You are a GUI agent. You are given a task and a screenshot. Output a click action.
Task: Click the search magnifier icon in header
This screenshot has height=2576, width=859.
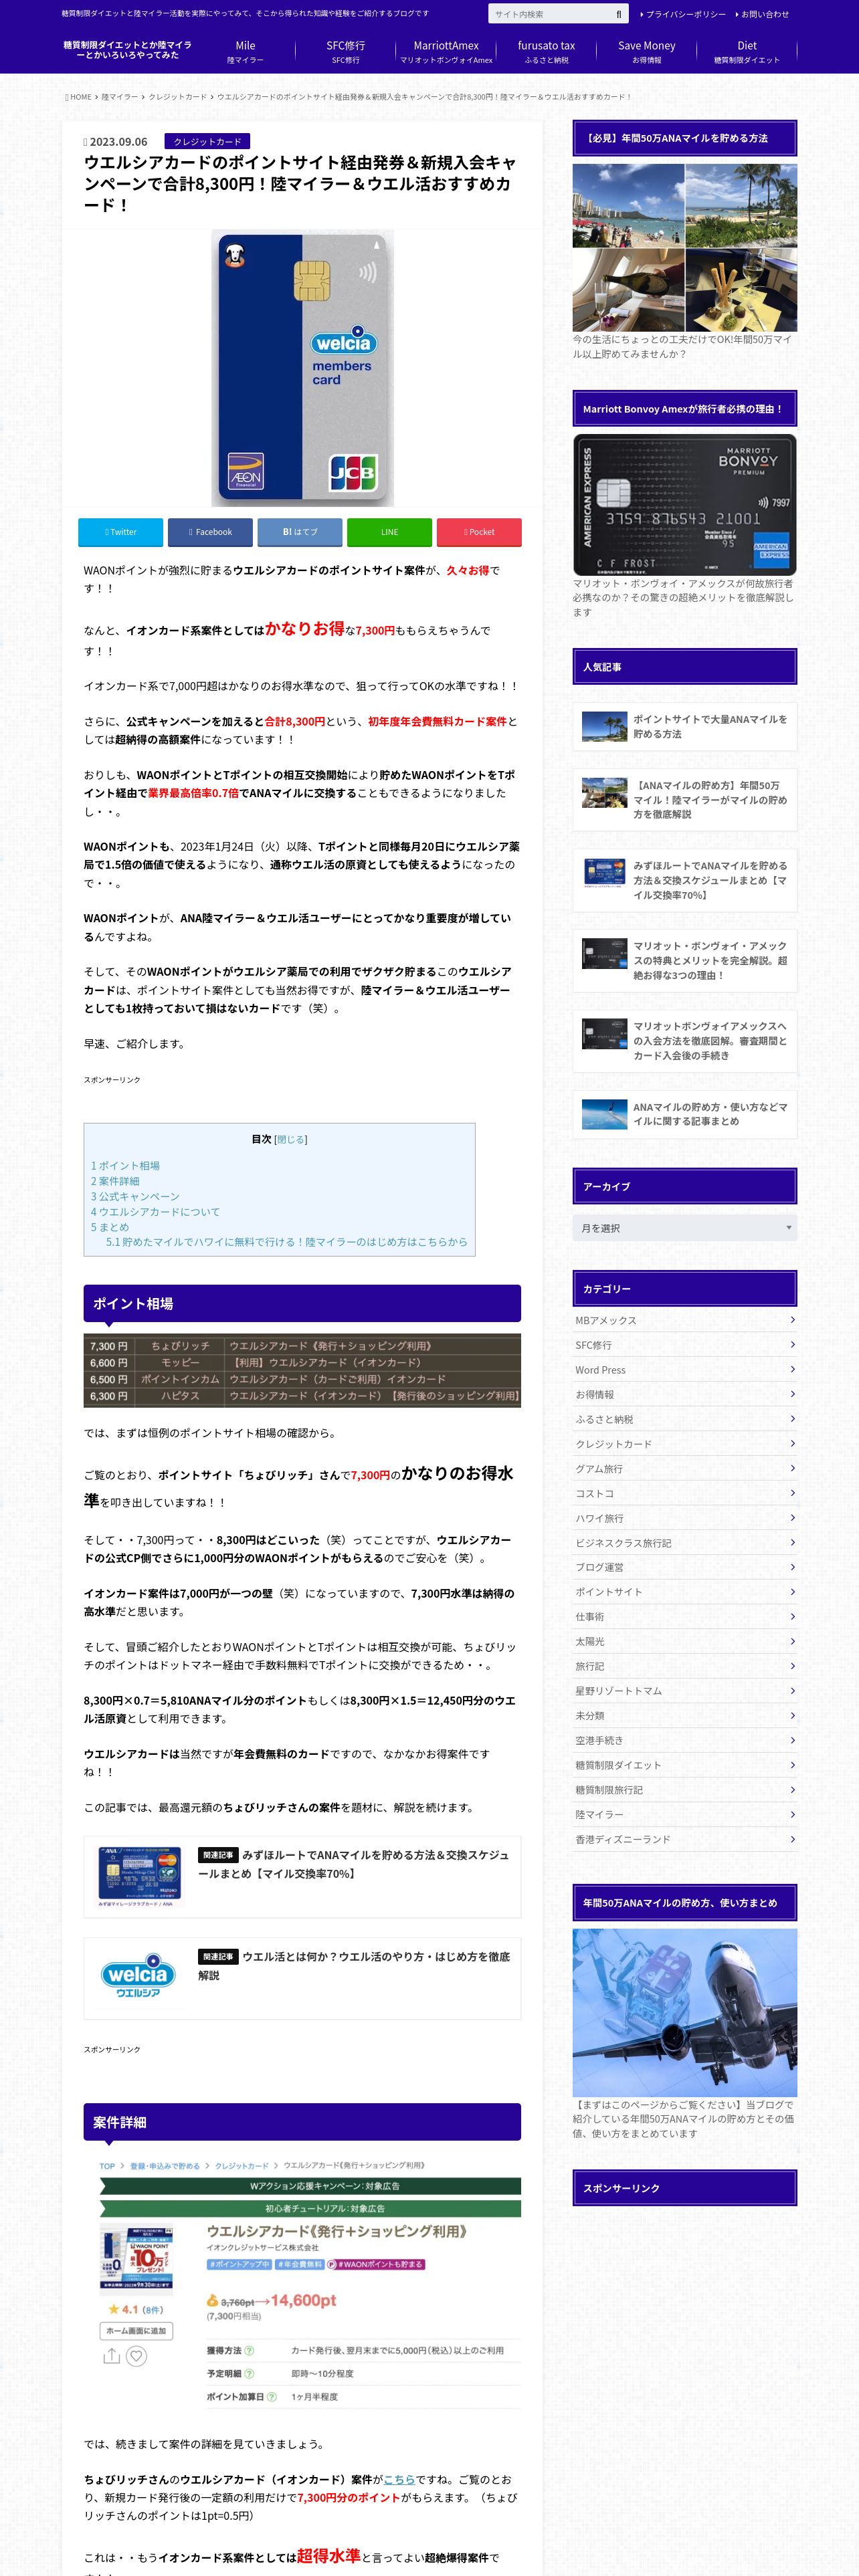coord(619,14)
